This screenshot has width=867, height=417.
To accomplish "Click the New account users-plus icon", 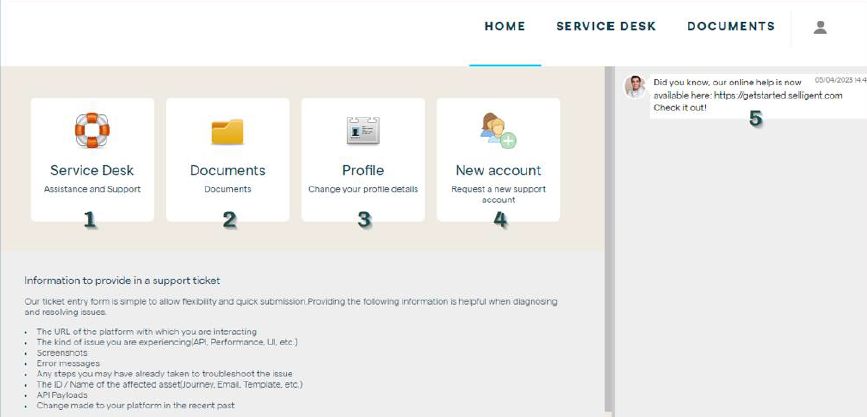I will click(x=498, y=130).
